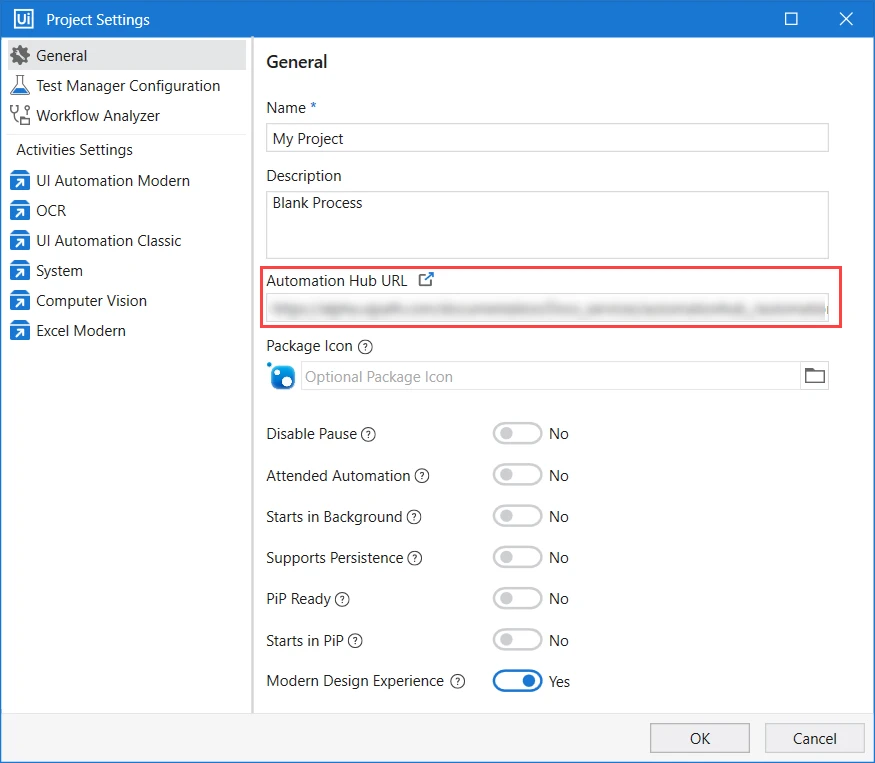Open Automation Hub URL external link icon
Viewport: 875px width, 763px height.
point(426,279)
